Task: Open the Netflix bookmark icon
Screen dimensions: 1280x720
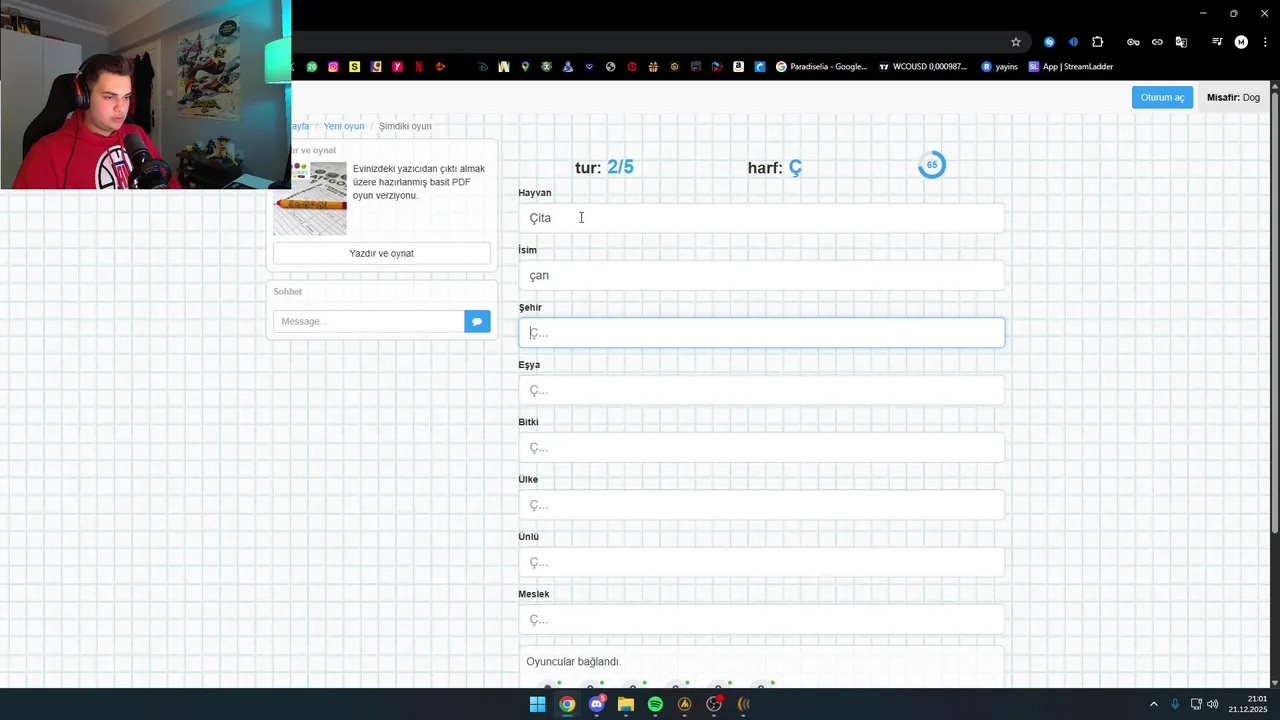Action: (418, 67)
